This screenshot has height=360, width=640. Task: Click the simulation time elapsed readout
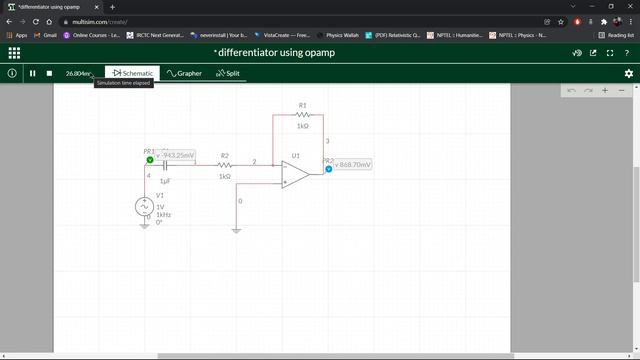pyautogui.click(x=78, y=73)
